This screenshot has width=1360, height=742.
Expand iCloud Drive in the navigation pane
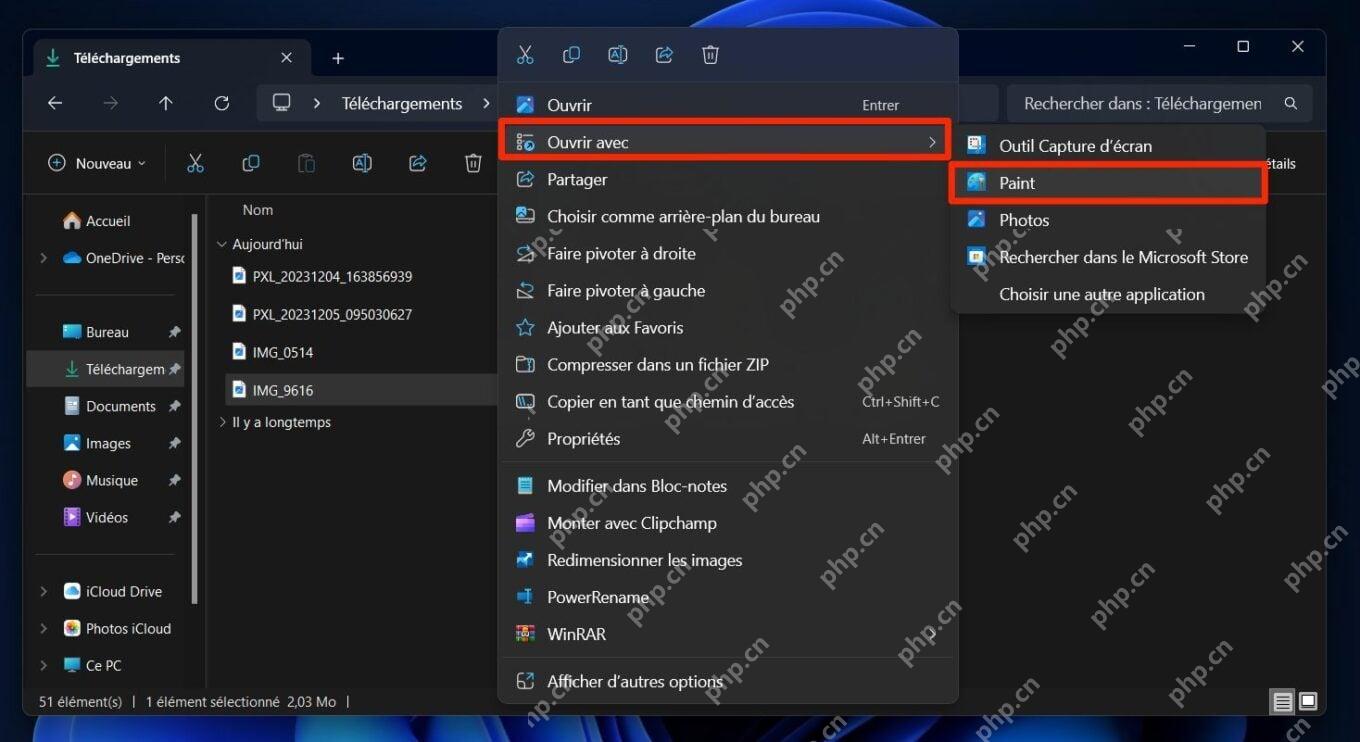click(43, 591)
